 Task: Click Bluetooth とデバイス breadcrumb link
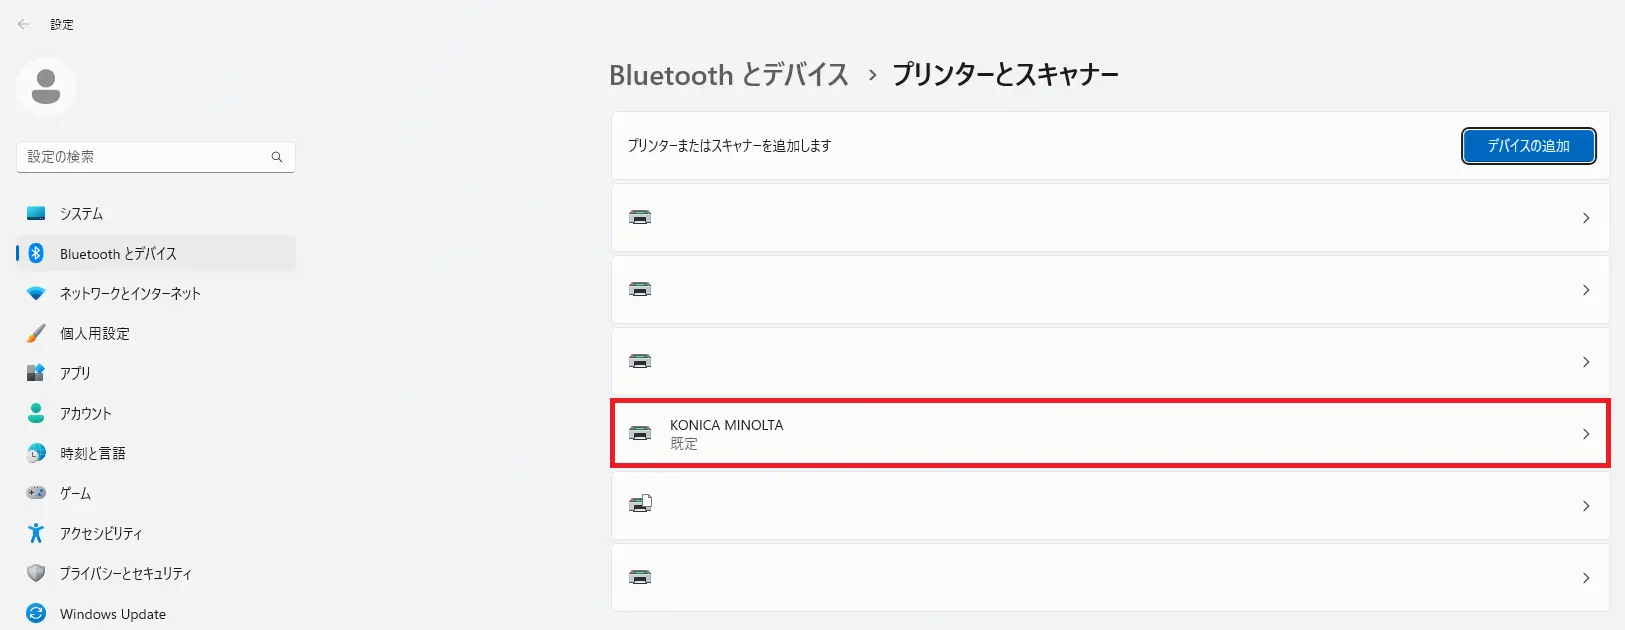pyautogui.click(x=728, y=75)
